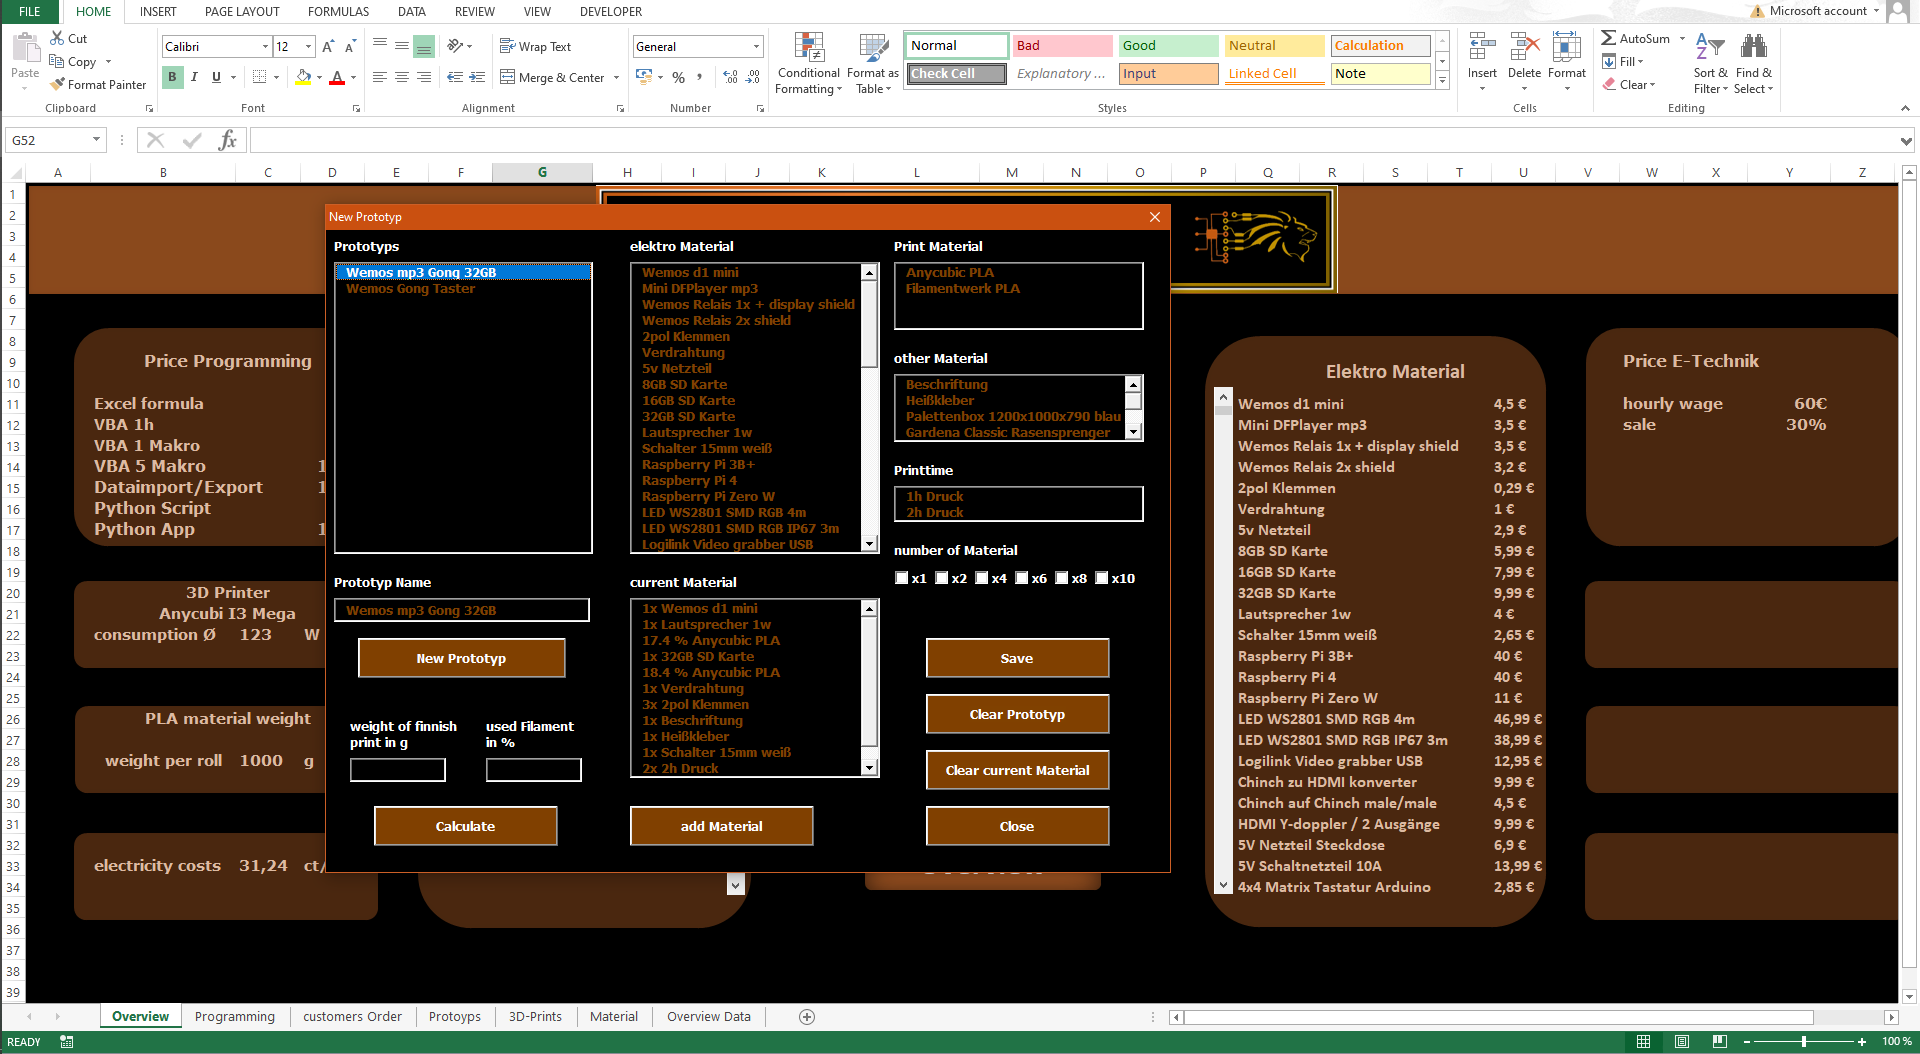Expand the General number format dropdown
1920x1054 pixels.
[756, 47]
